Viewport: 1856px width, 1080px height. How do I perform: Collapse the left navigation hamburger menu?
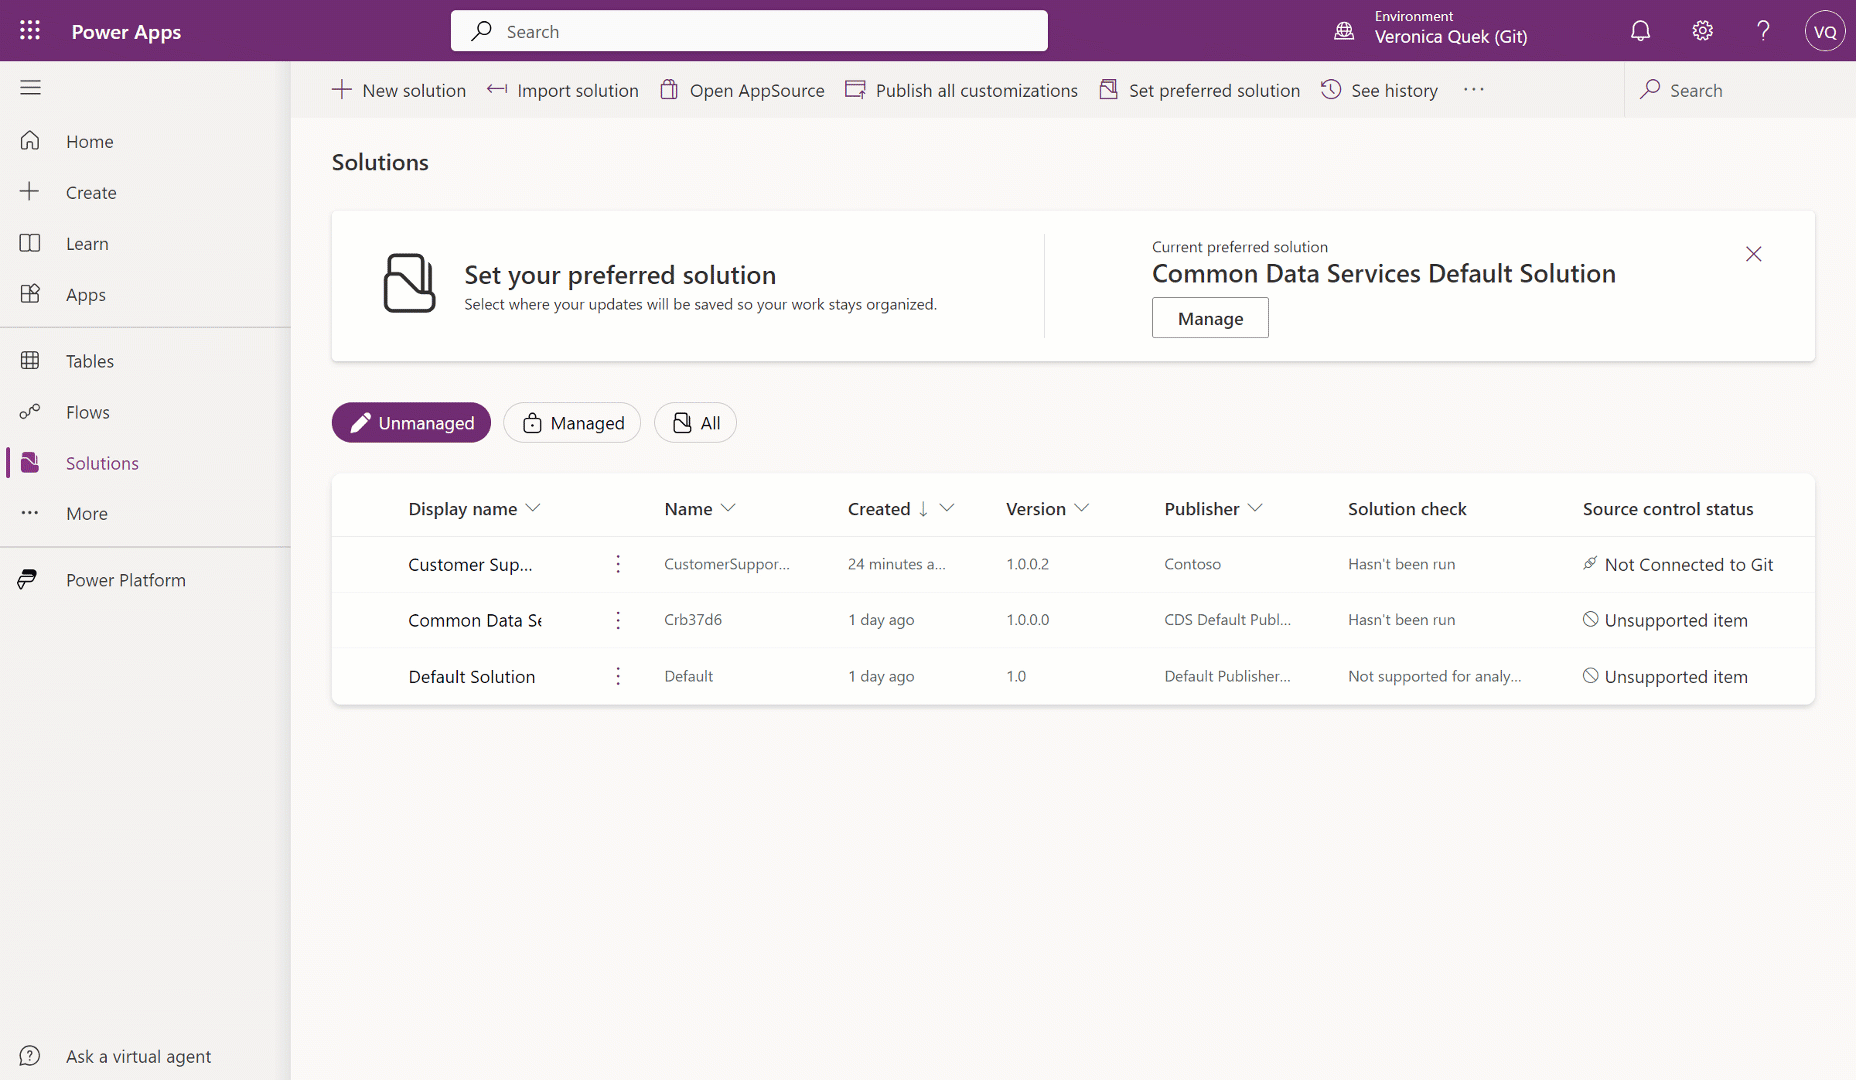(x=30, y=88)
